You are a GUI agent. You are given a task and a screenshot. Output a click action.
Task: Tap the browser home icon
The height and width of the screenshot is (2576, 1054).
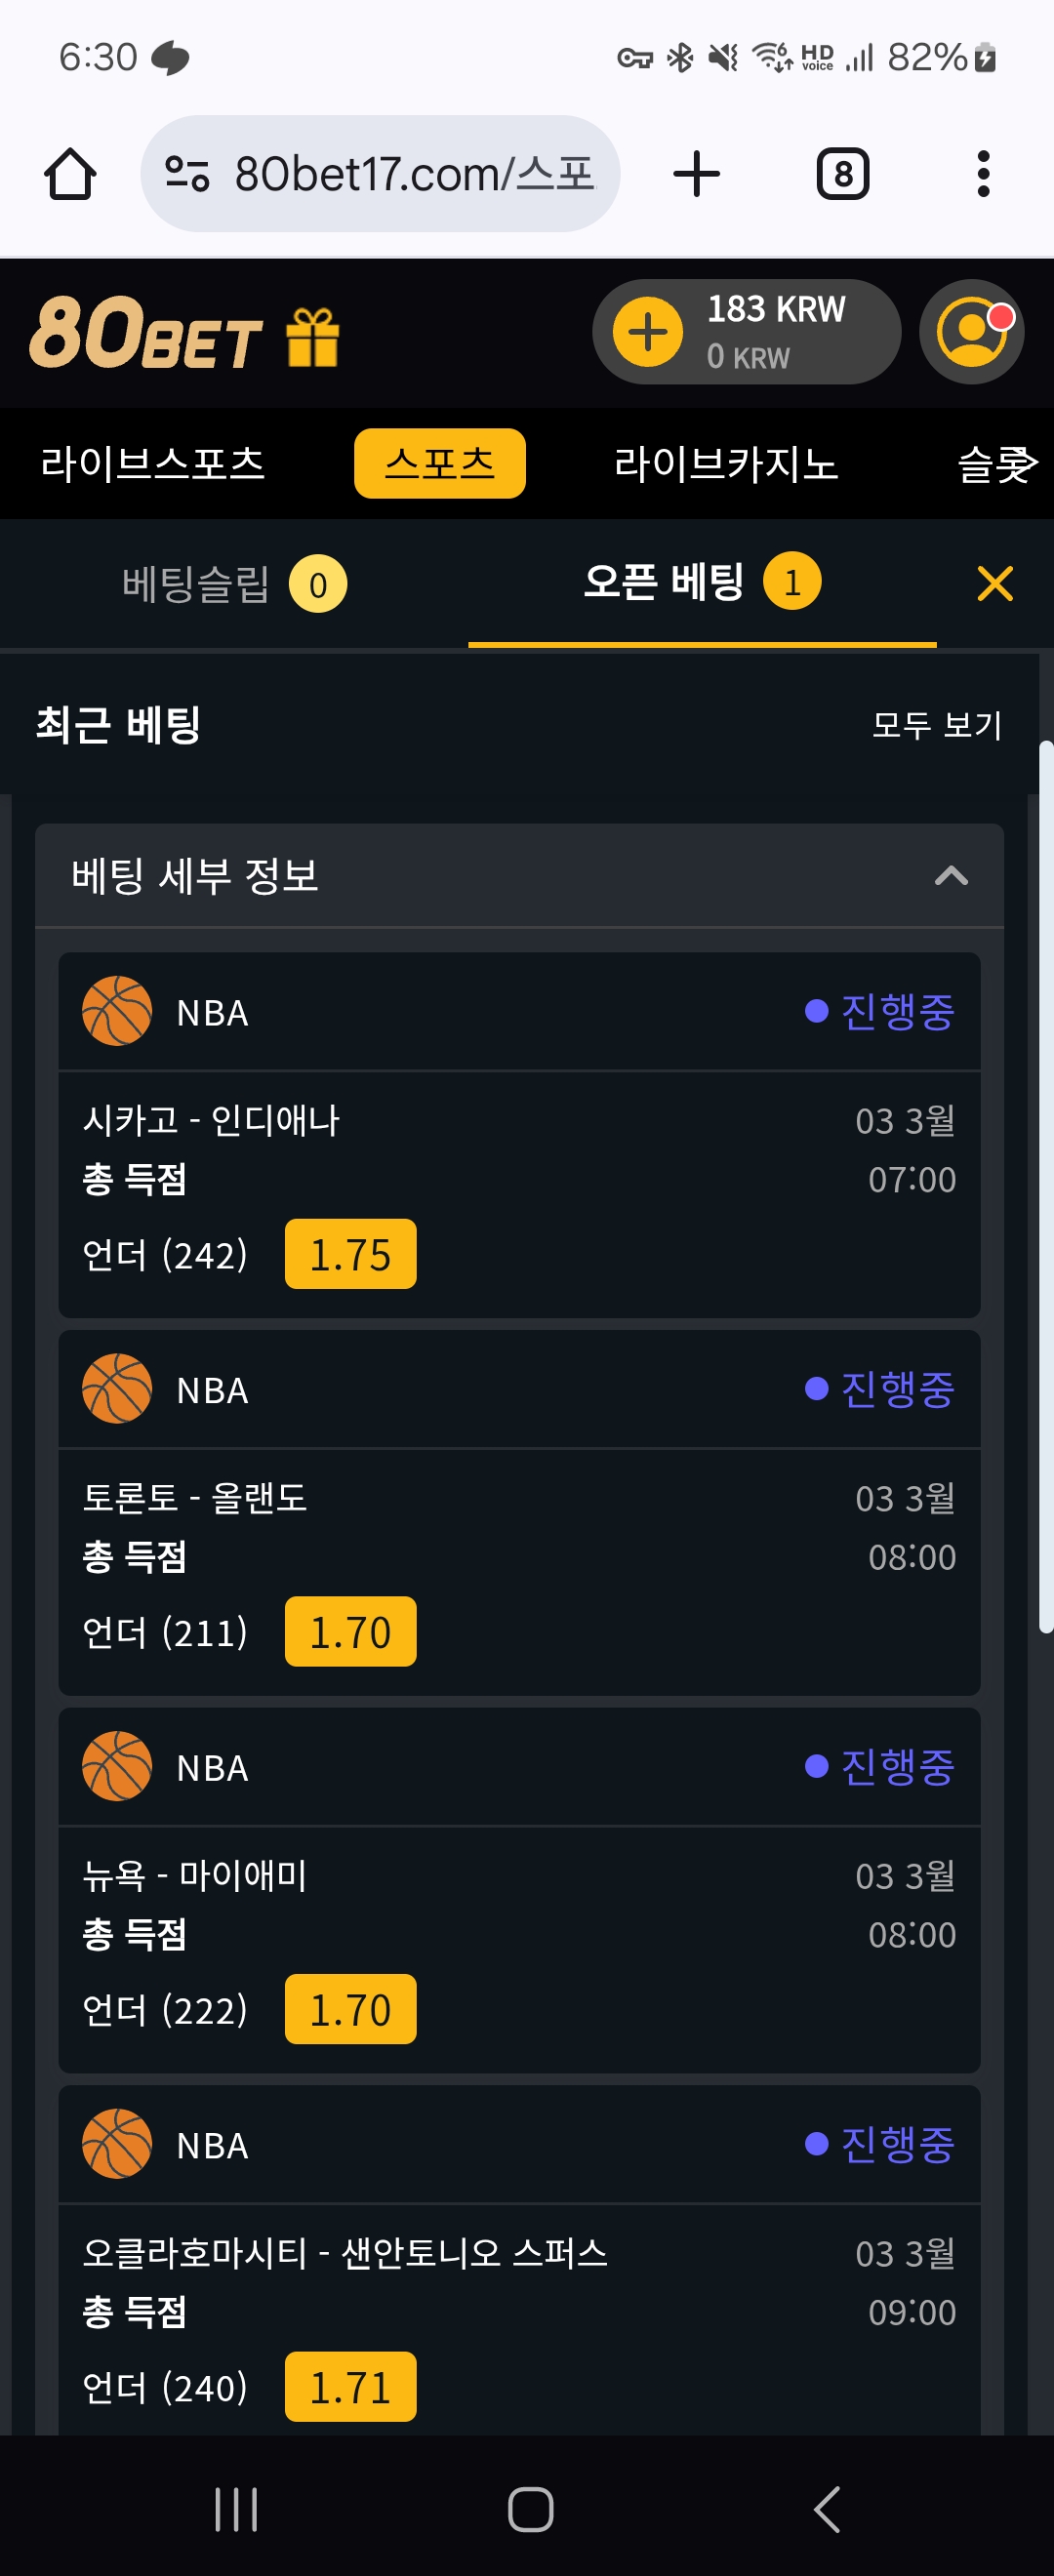point(70,174)
